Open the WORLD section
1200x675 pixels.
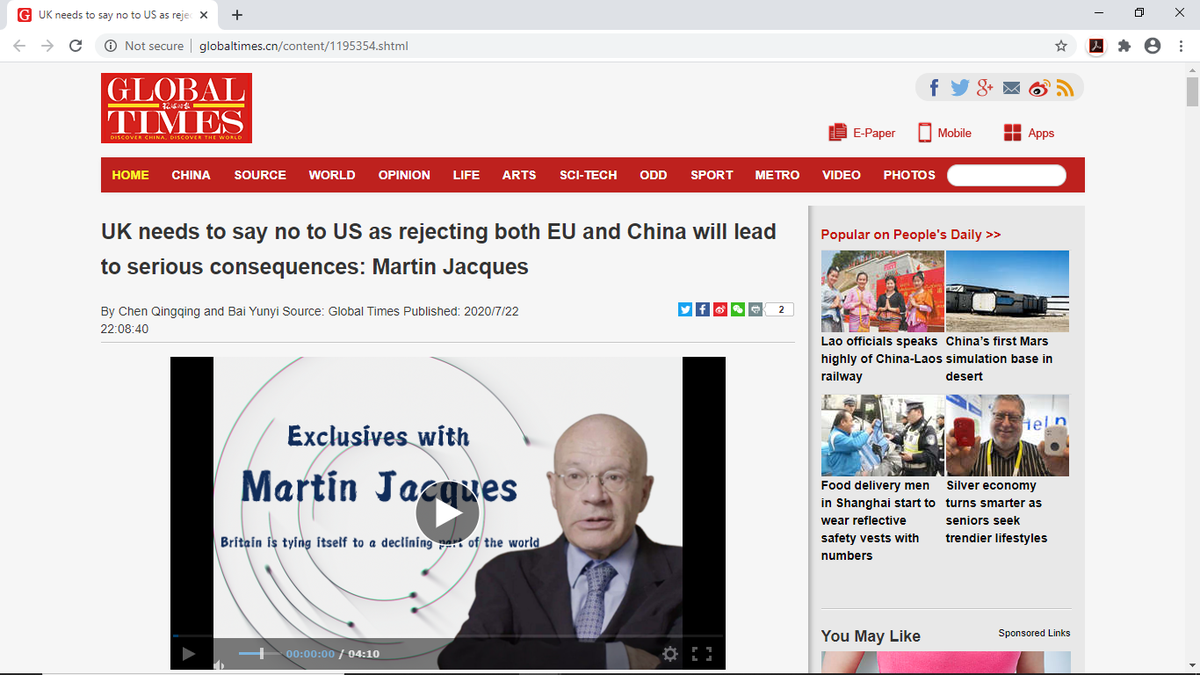[332, 175]
